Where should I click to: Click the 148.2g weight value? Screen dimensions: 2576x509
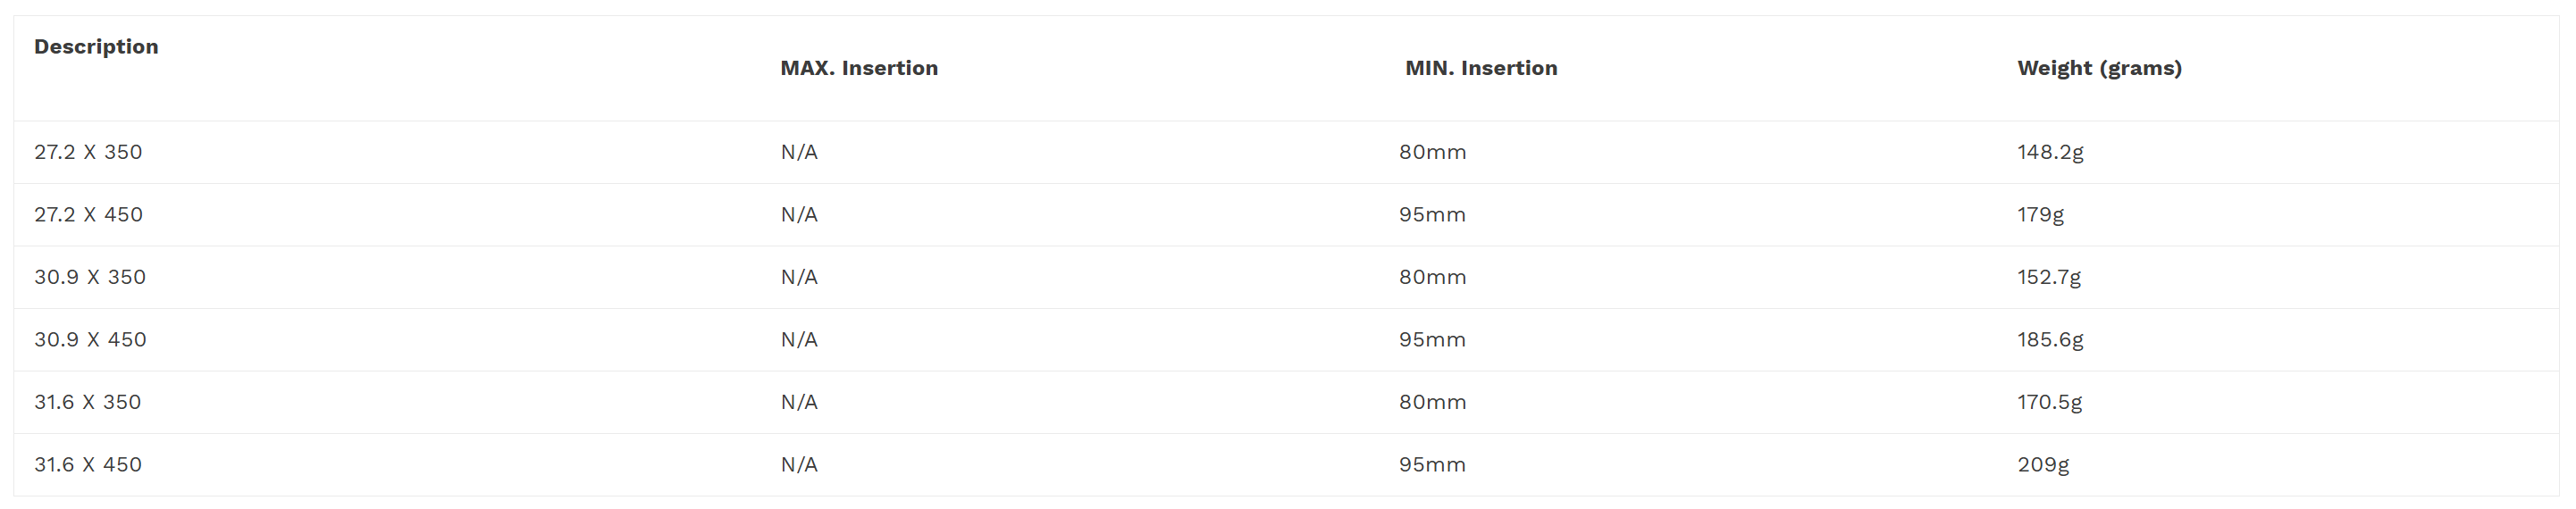click(x=2050, y=152)
